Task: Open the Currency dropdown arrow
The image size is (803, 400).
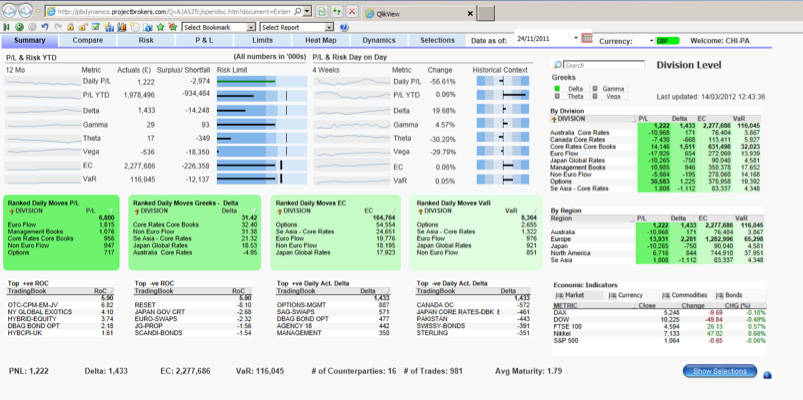Action: (x=652, y=40)
